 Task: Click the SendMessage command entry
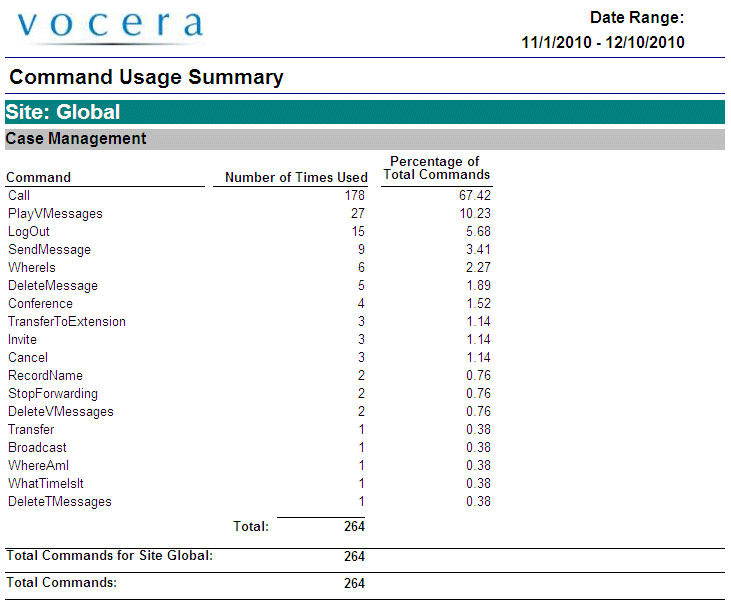[x=49, y=250]
